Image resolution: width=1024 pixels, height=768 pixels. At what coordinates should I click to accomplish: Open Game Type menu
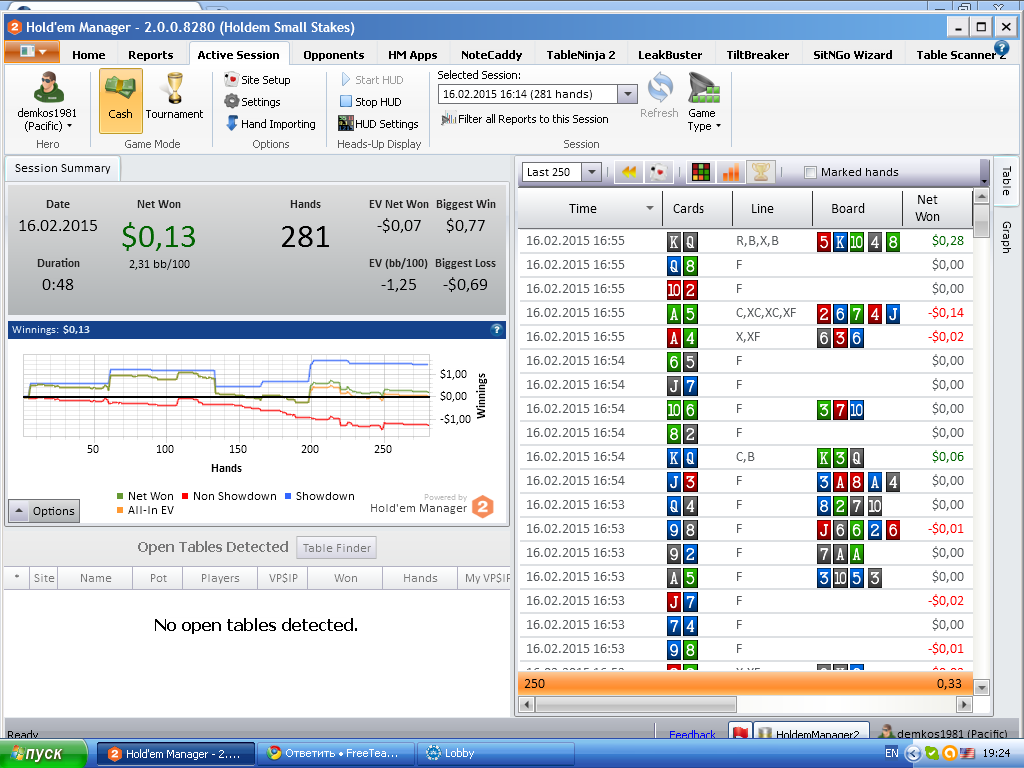(x=703, y=102)
